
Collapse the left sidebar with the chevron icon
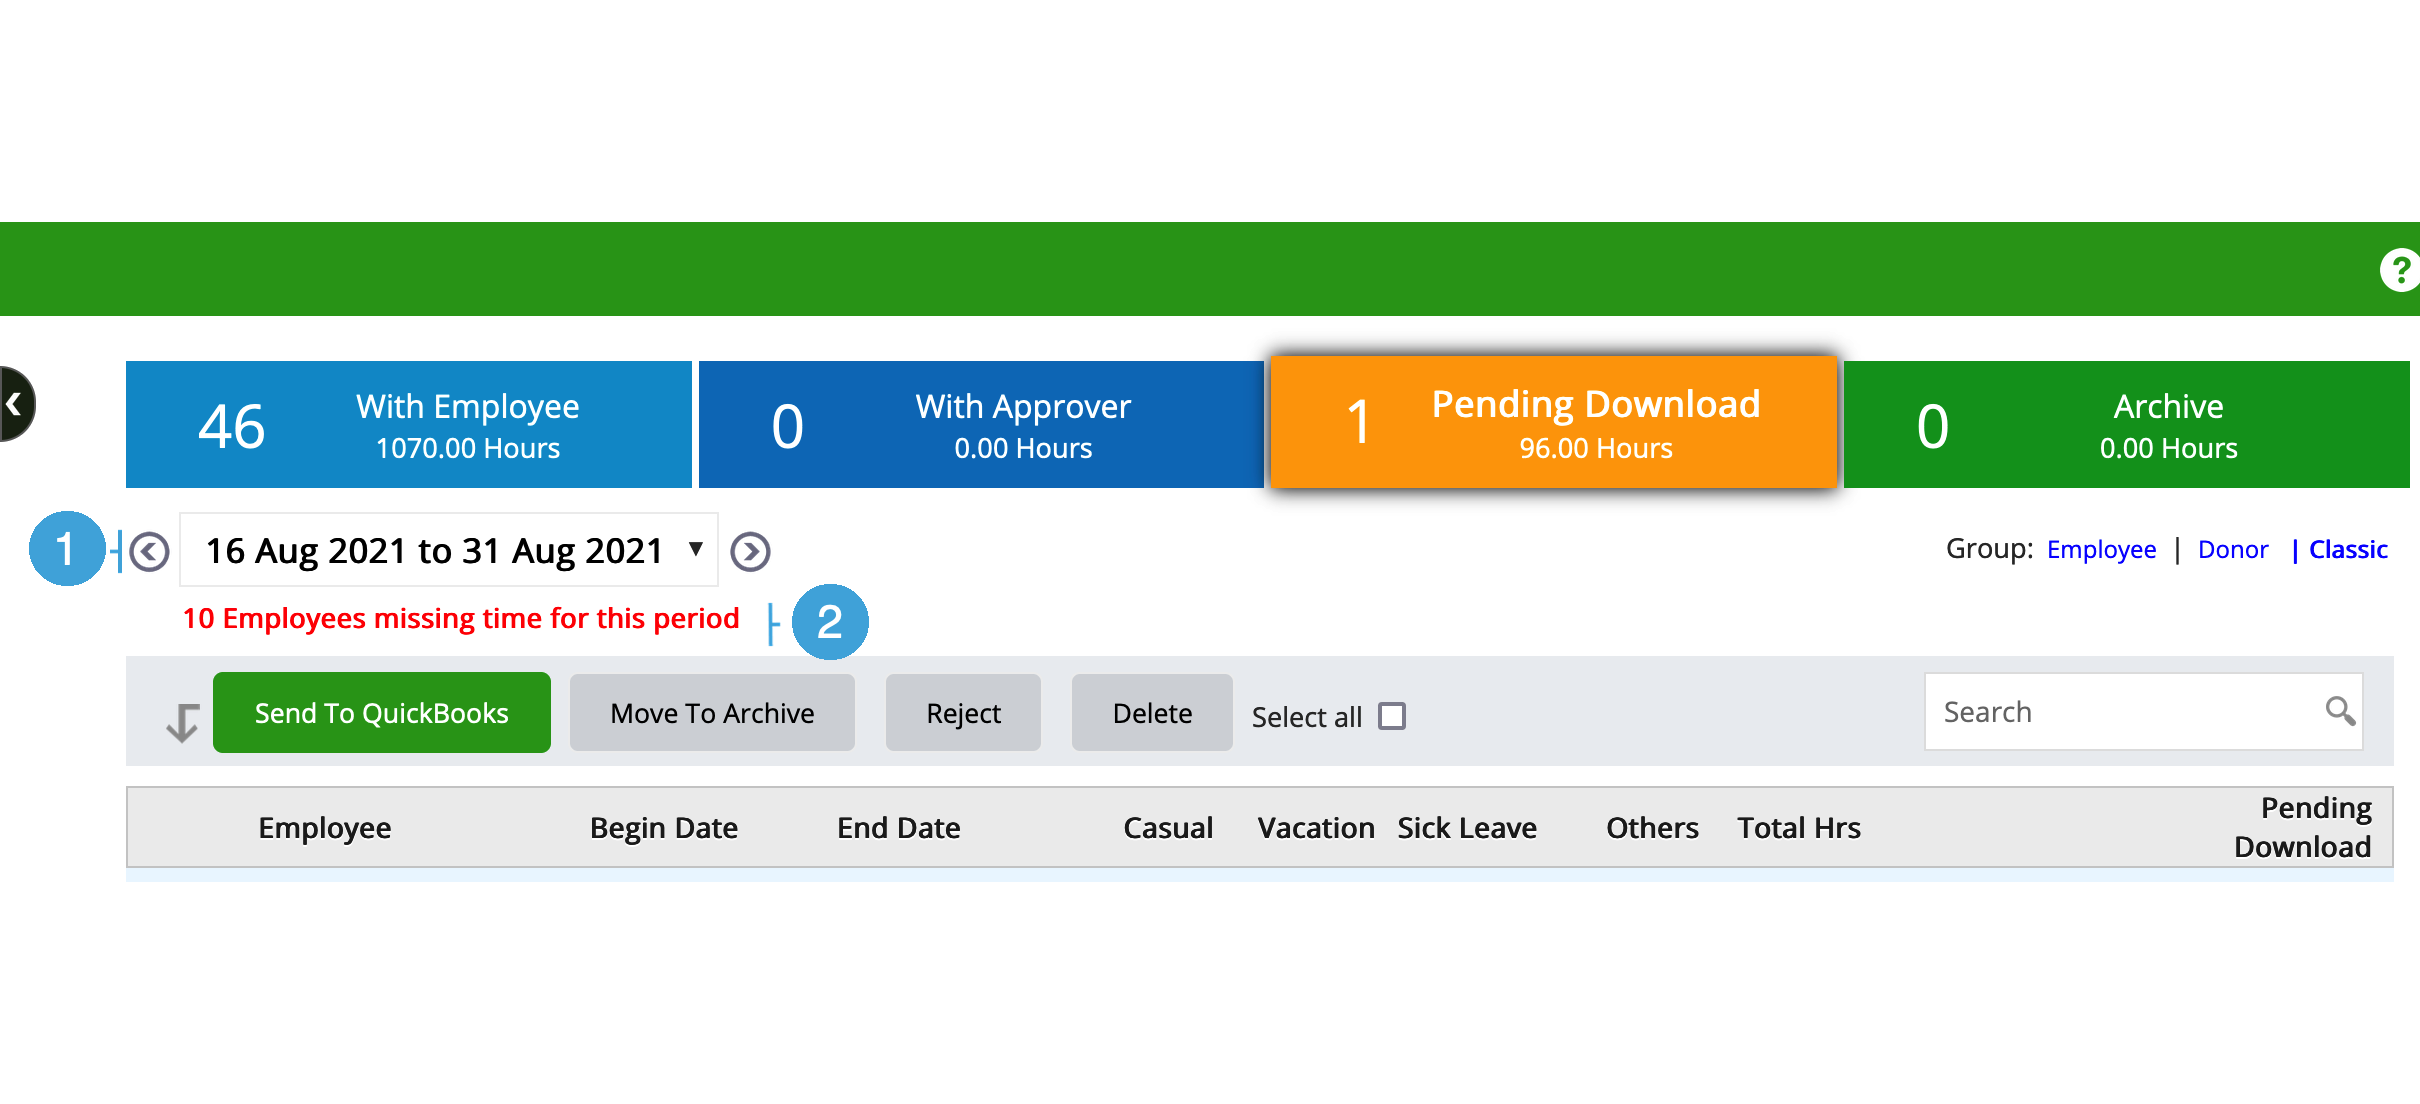[14, 404]
